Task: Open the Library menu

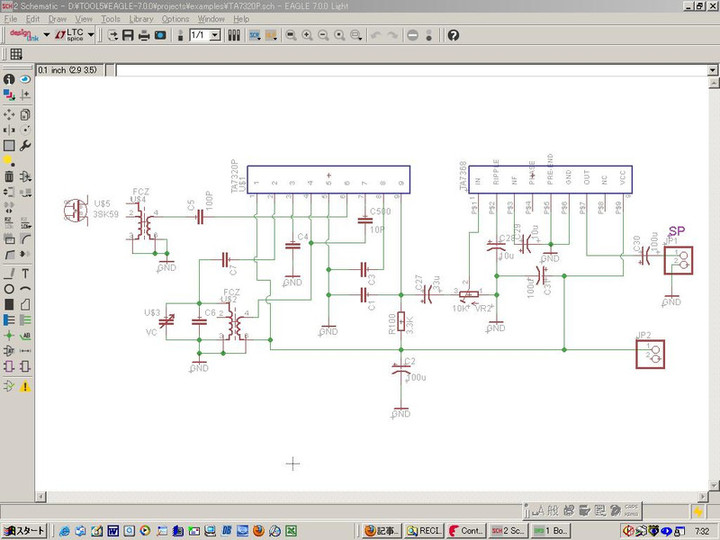Action: [141, 19]
